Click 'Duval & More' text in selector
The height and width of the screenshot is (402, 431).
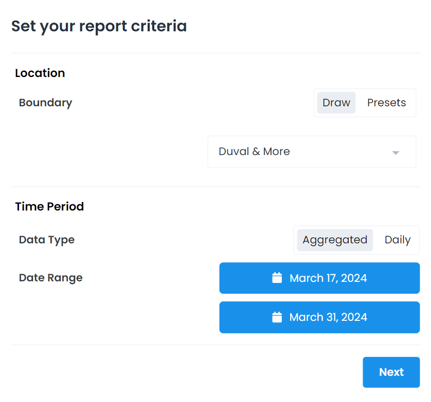pos(254,152)
